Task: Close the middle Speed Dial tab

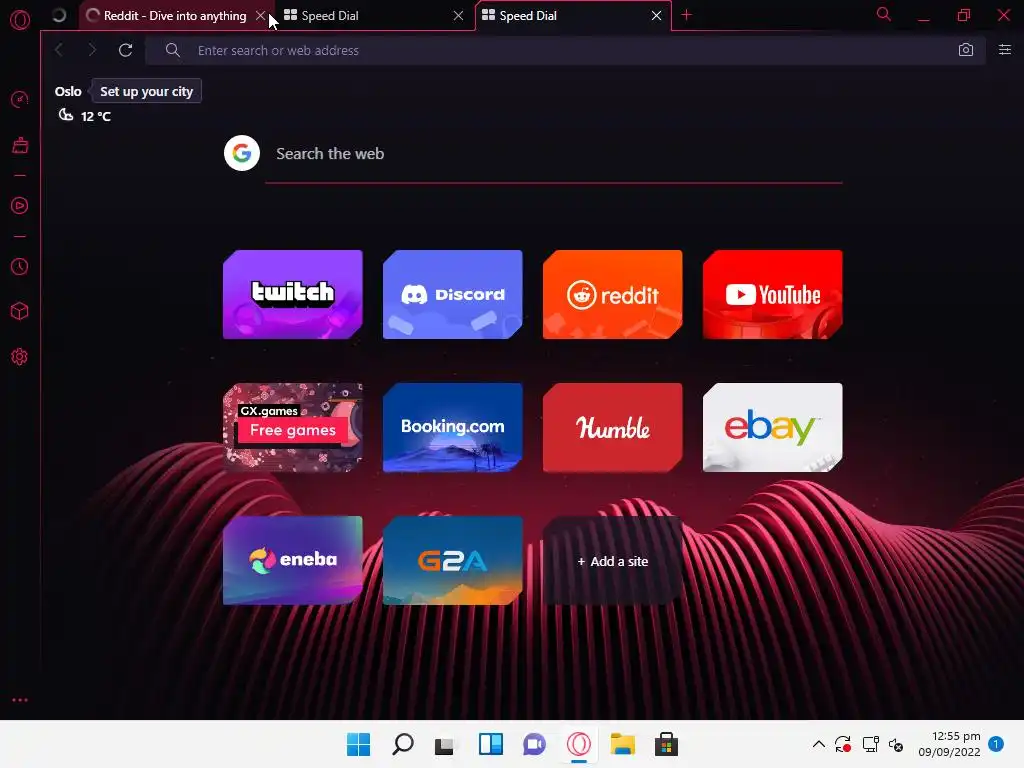Action: coord(458,16)
